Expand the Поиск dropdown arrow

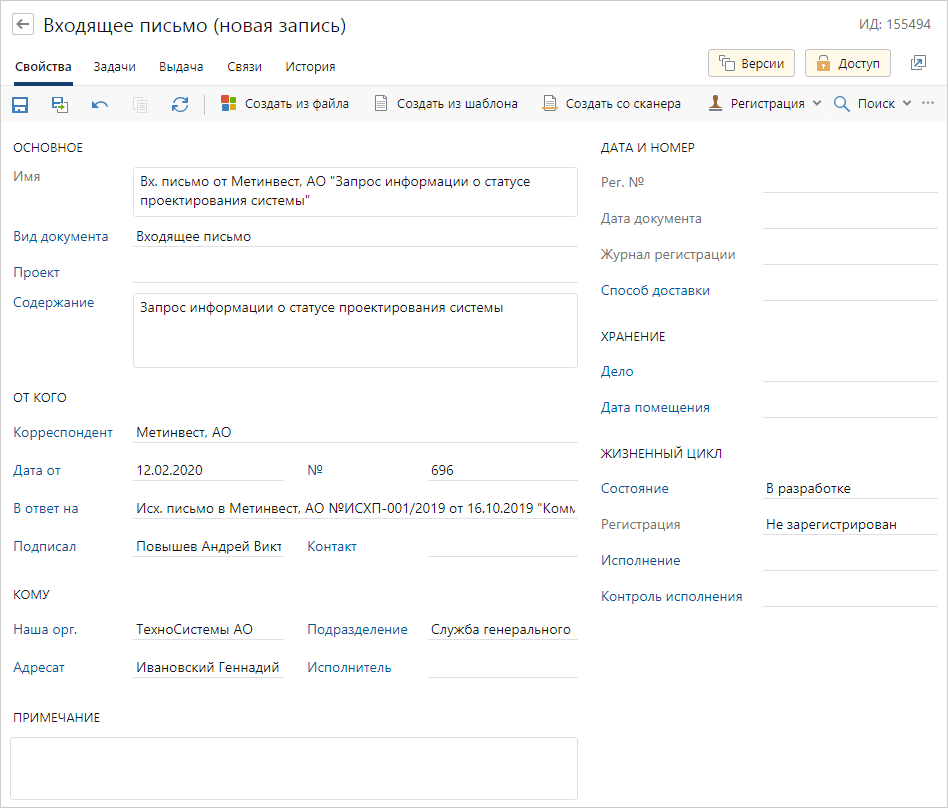coord(907,103)
